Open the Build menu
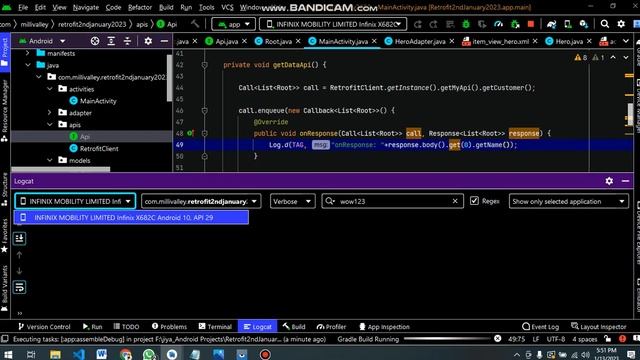Image resolution: width=640 pixels, height=360 pixels. pyautogui.click(x=166, y=7)
